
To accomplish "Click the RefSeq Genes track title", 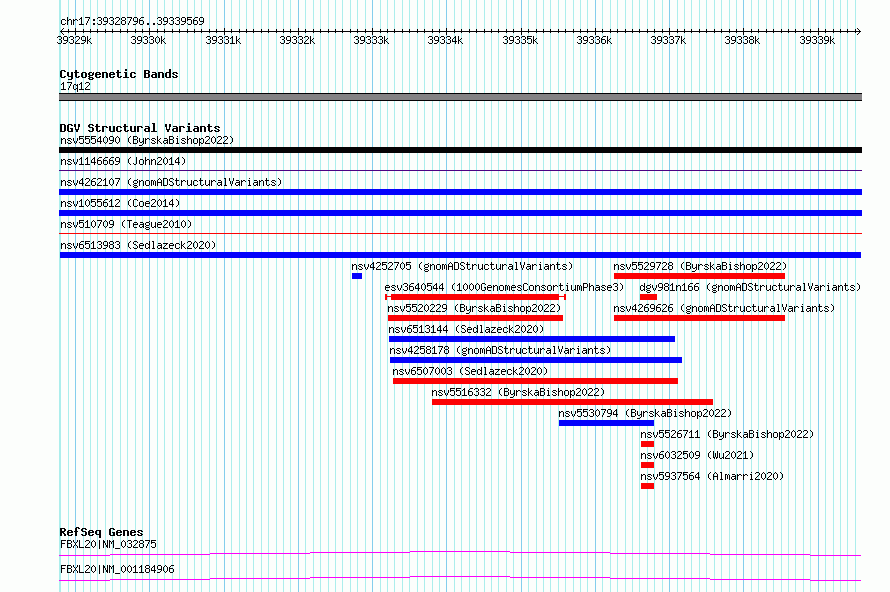I will 101,532.
